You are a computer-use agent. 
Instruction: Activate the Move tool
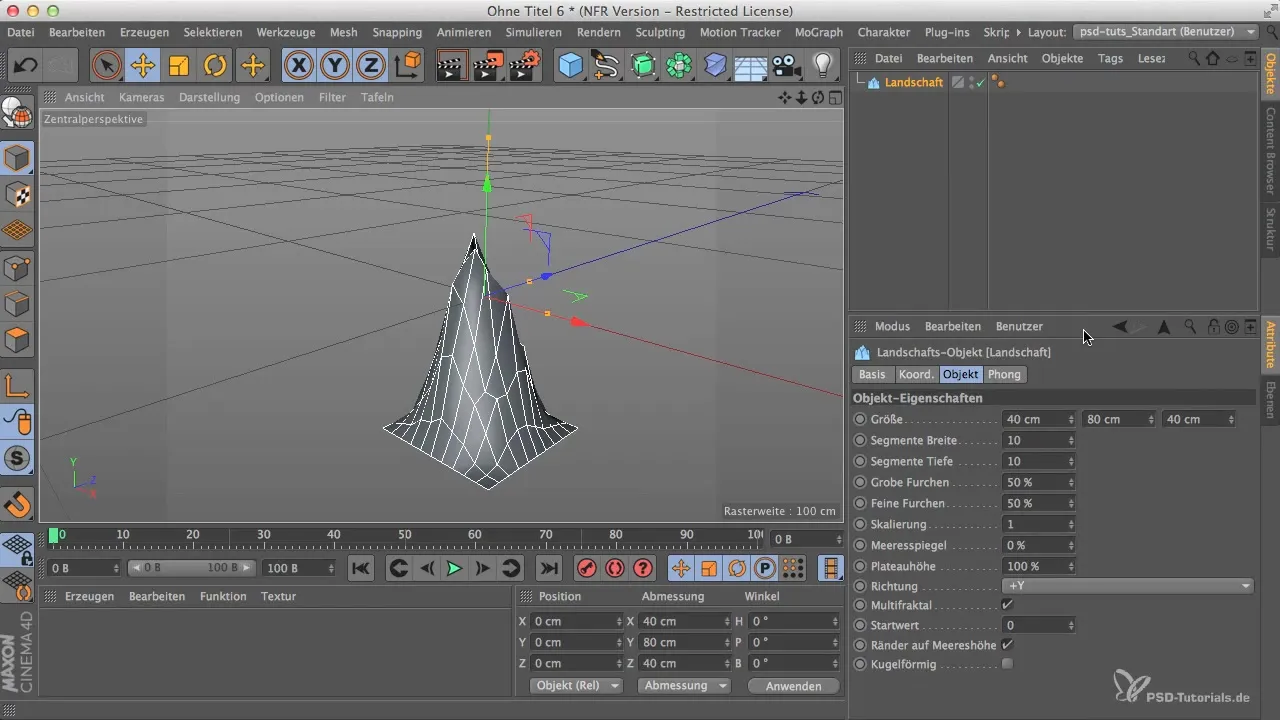tap(143, 66)
